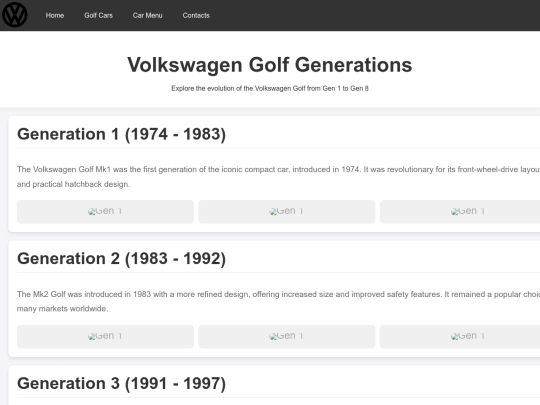Click the Volkswagen Golf Generations main heading

270,65
